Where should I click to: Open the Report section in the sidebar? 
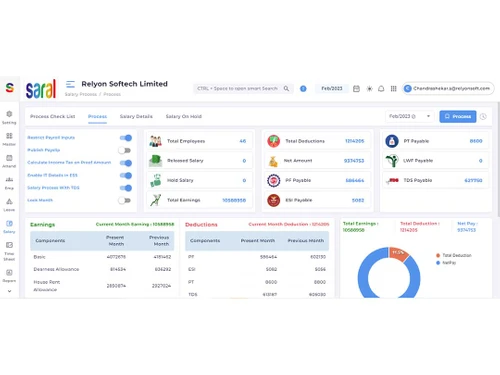coord(9,275)
